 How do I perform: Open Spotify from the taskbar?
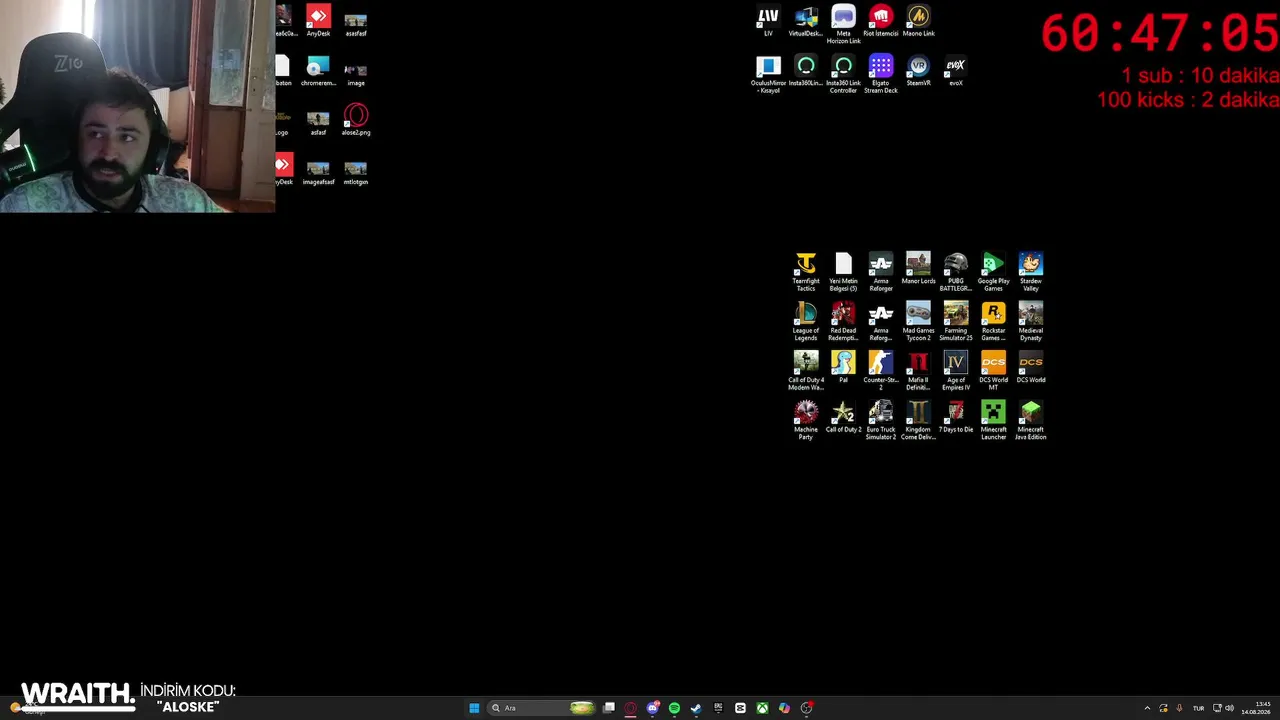tap(674, 708)
